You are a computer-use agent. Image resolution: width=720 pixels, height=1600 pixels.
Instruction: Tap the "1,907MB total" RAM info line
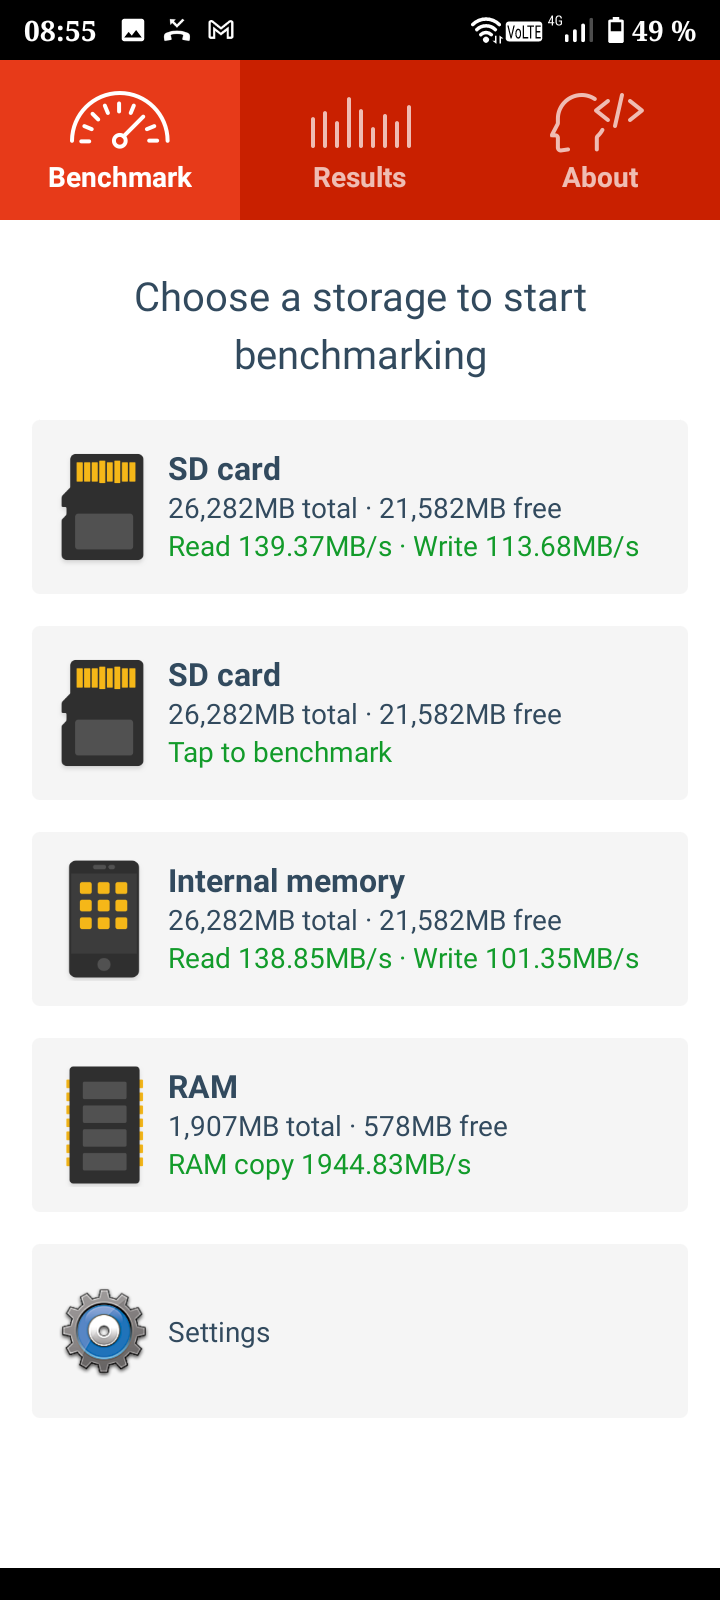click(x=255, y=1126)
